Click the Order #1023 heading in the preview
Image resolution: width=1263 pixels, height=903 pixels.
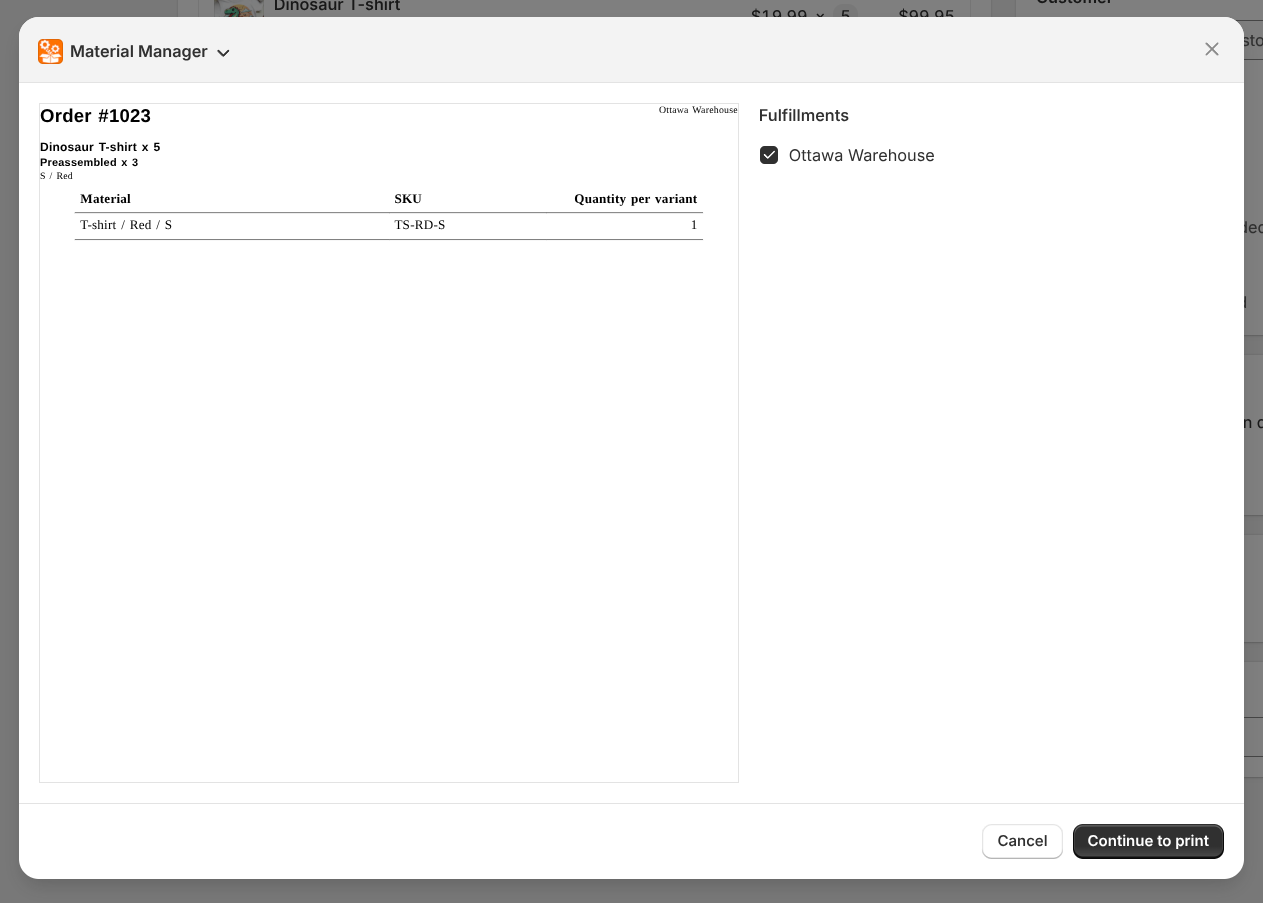pyautogui.click(x=95, y=116)
